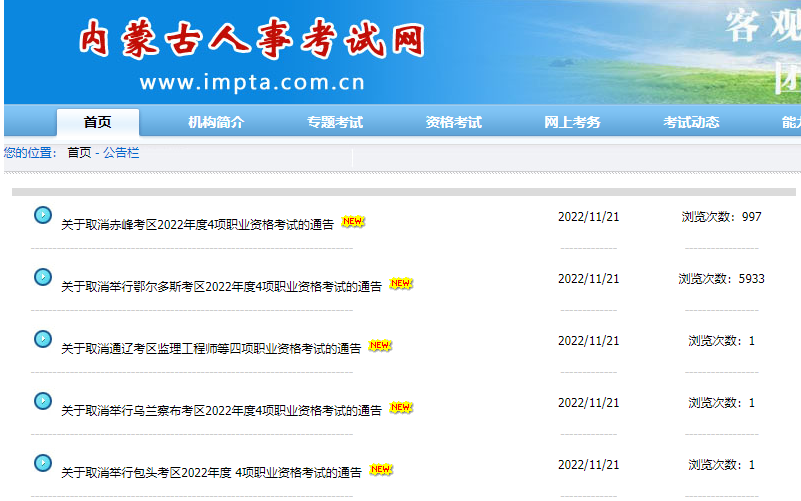Select the 首页 tab in the navigation bar

pyautogui.click(x=98, y=122)
